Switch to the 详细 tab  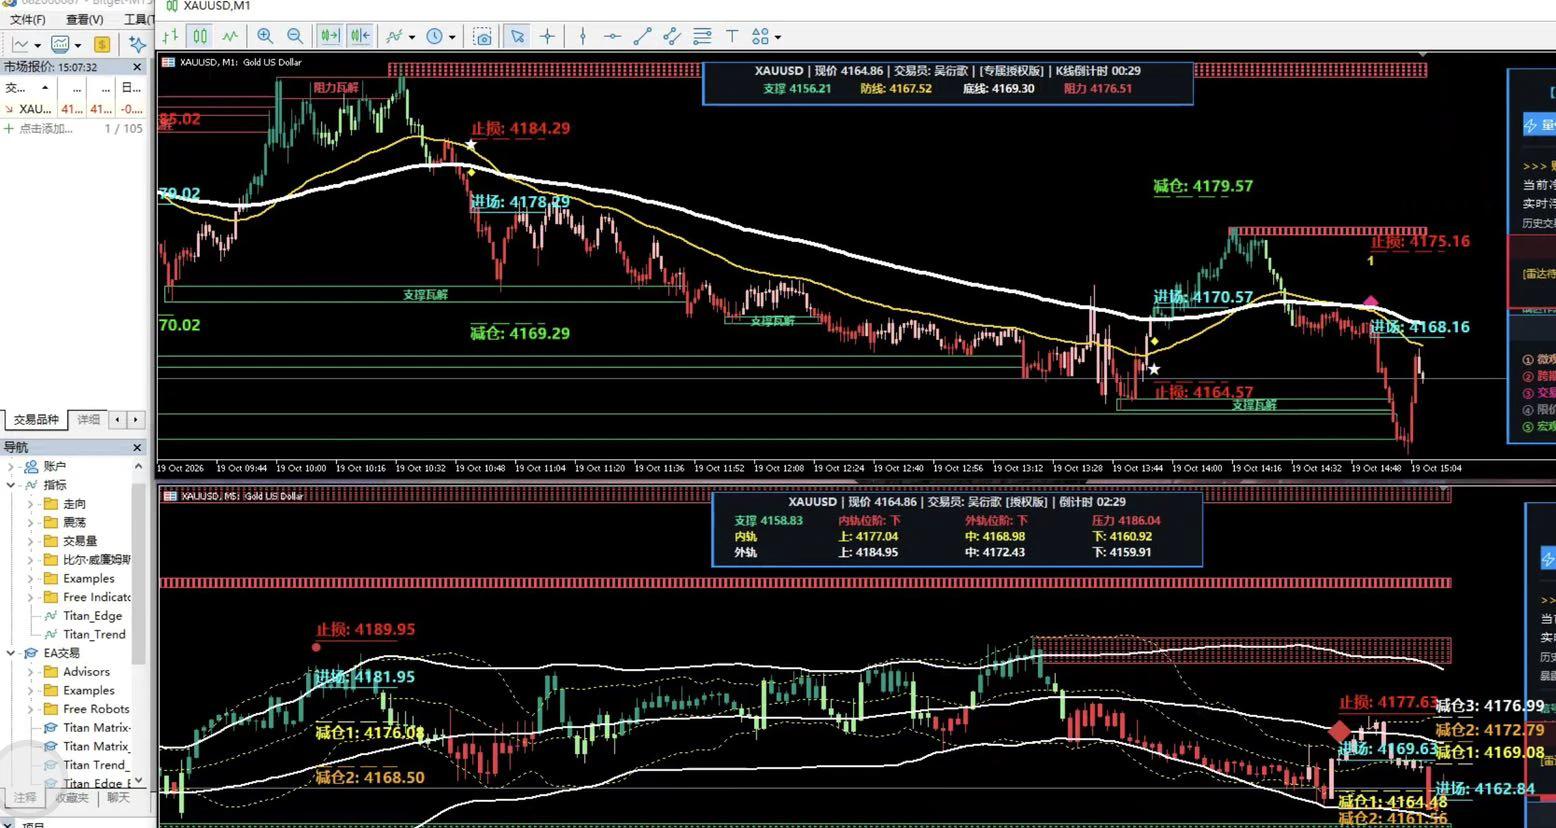point(89,419)
